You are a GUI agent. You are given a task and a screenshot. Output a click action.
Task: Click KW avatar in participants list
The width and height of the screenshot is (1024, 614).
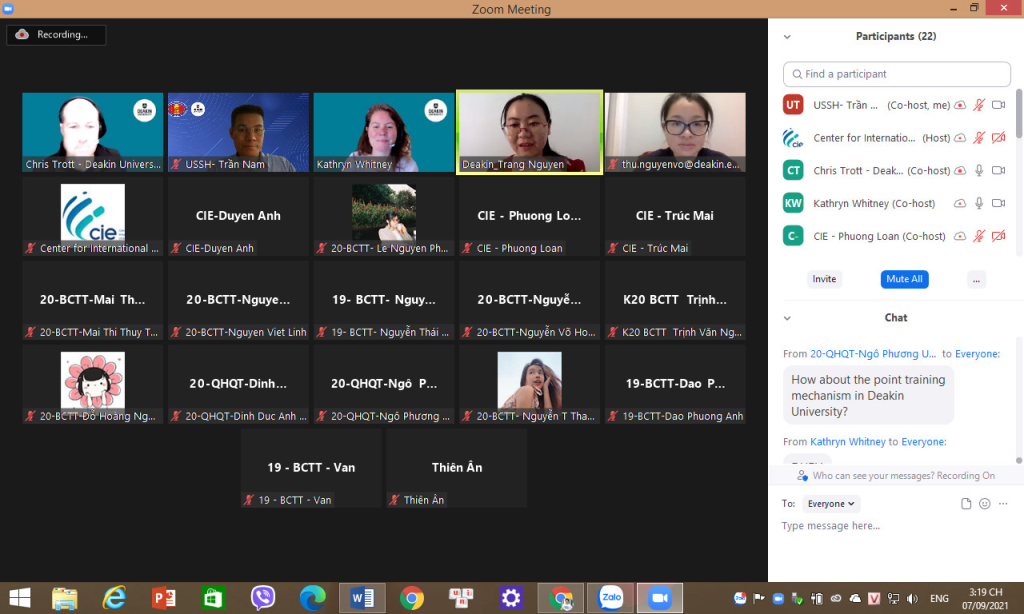[793, 203]
